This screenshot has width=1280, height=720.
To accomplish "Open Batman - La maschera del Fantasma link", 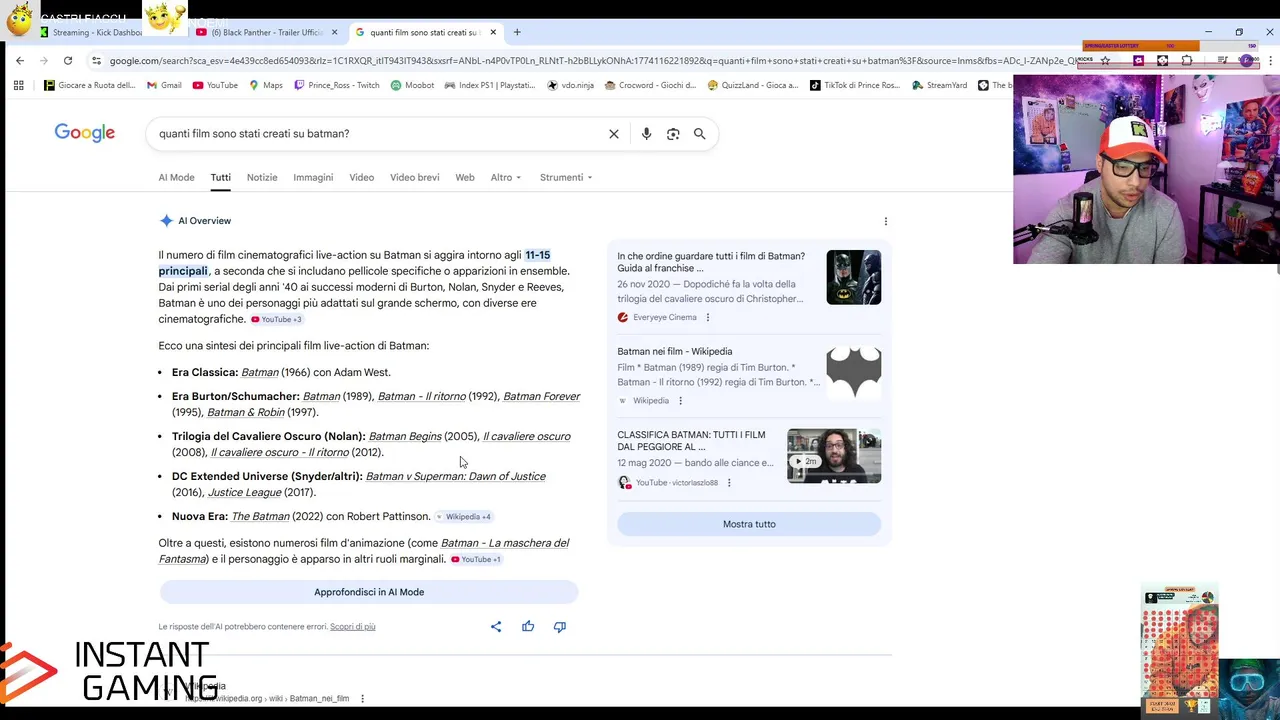I will point(364,551).
